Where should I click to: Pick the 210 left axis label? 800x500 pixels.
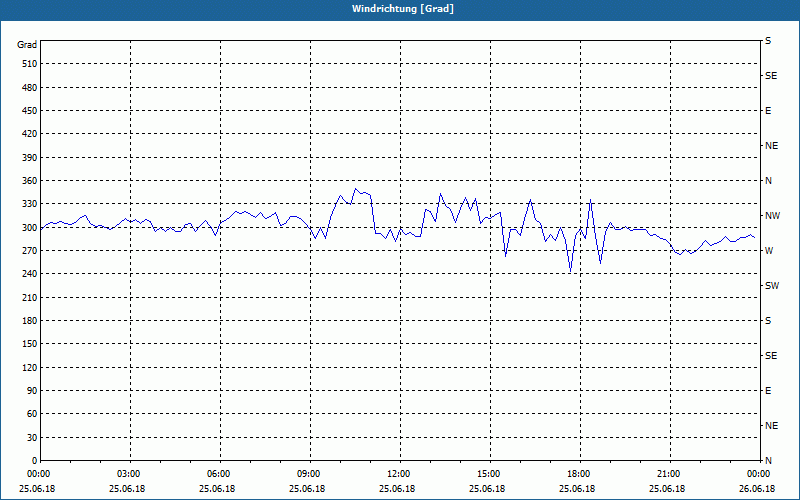30,297
